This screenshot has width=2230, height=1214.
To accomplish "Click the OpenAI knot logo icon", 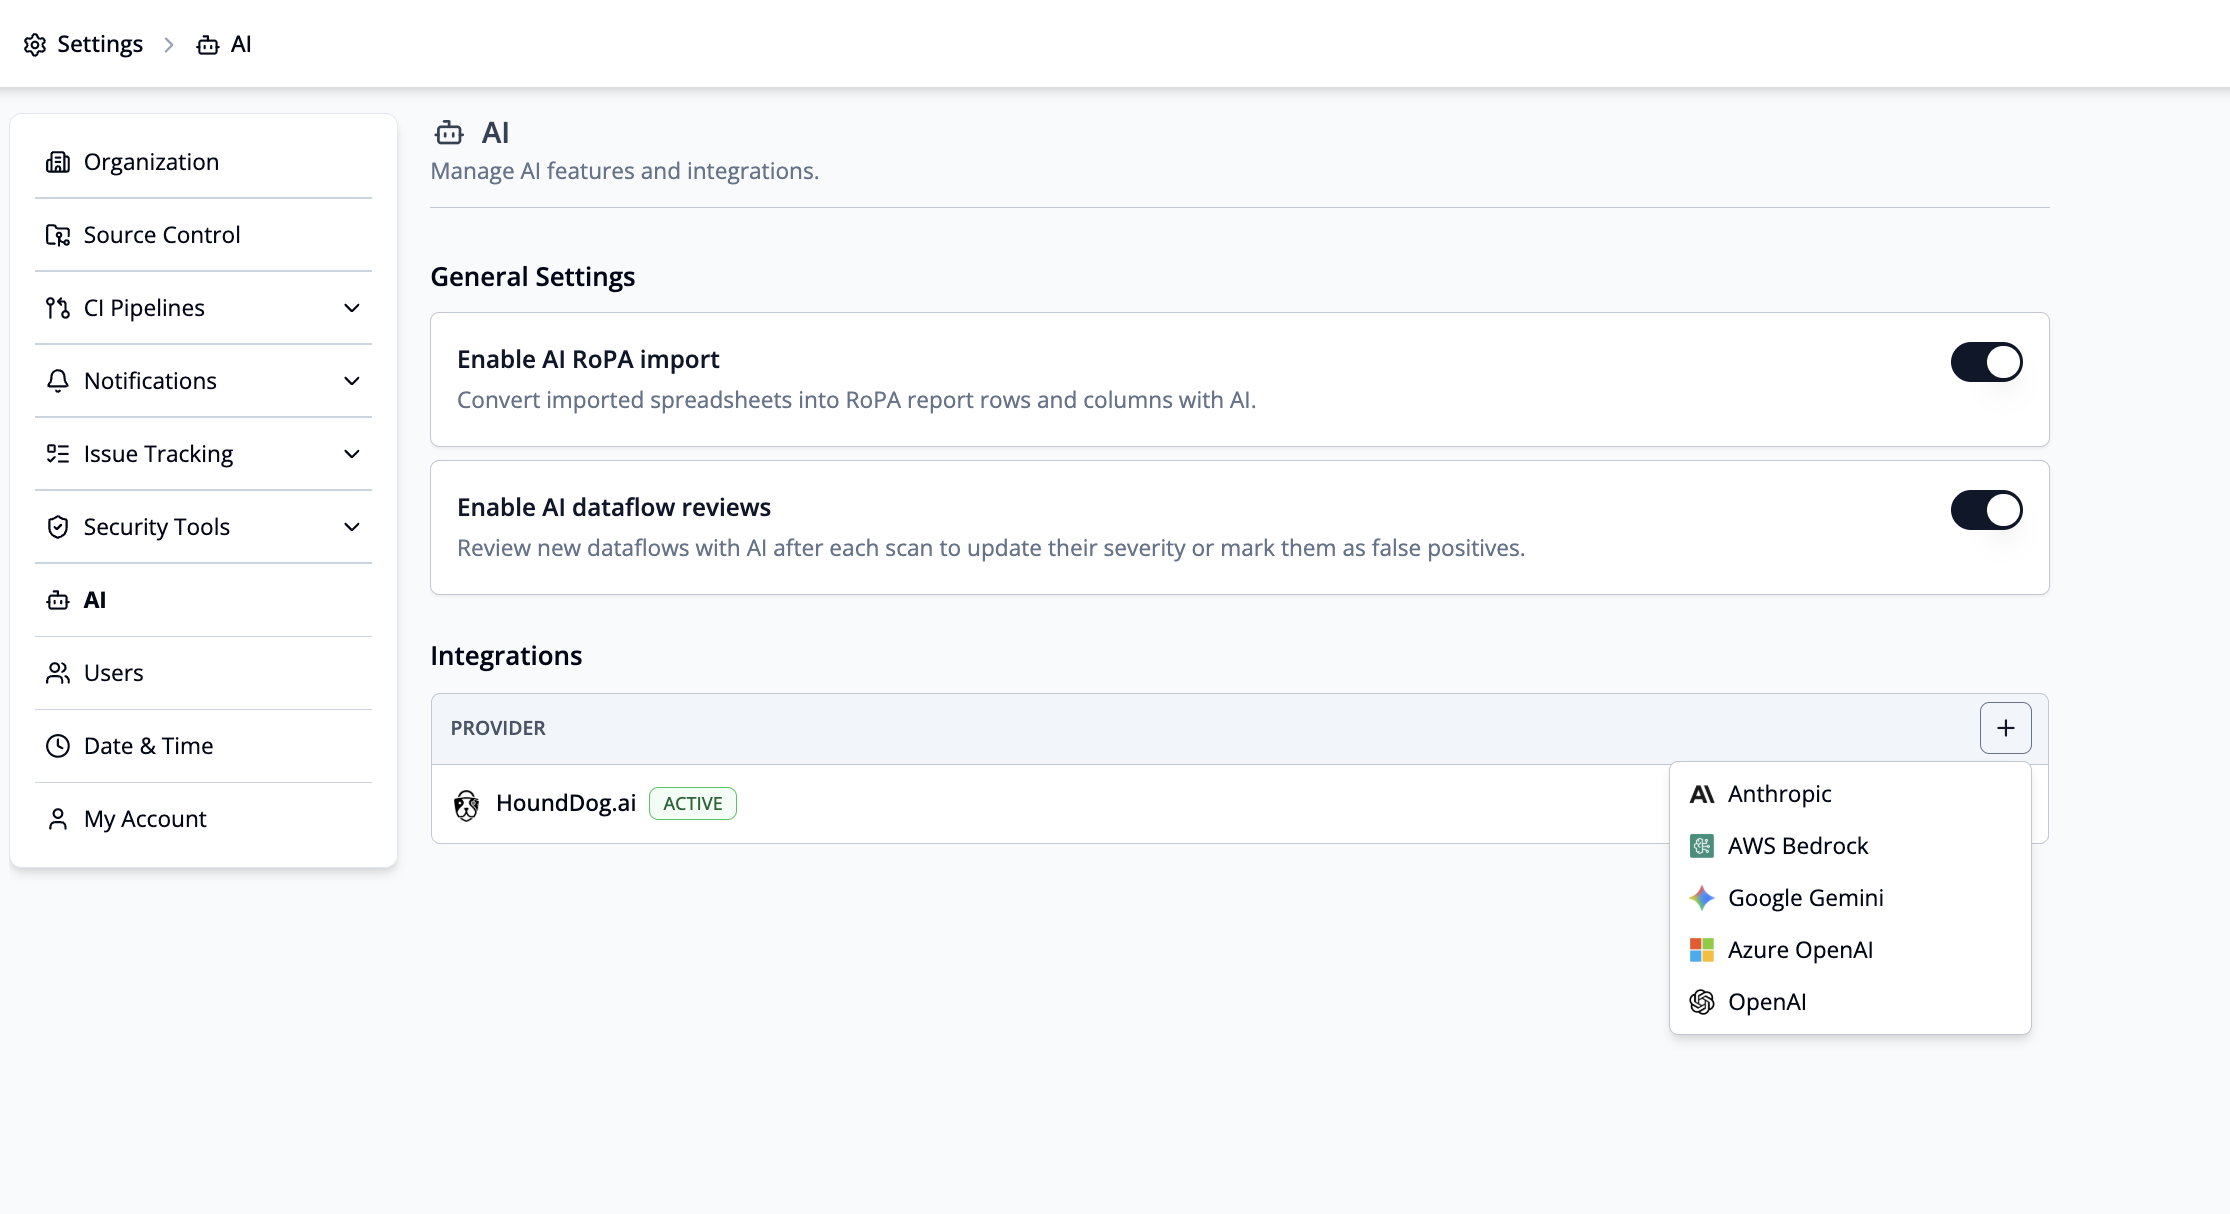I will [1702, 1002].
